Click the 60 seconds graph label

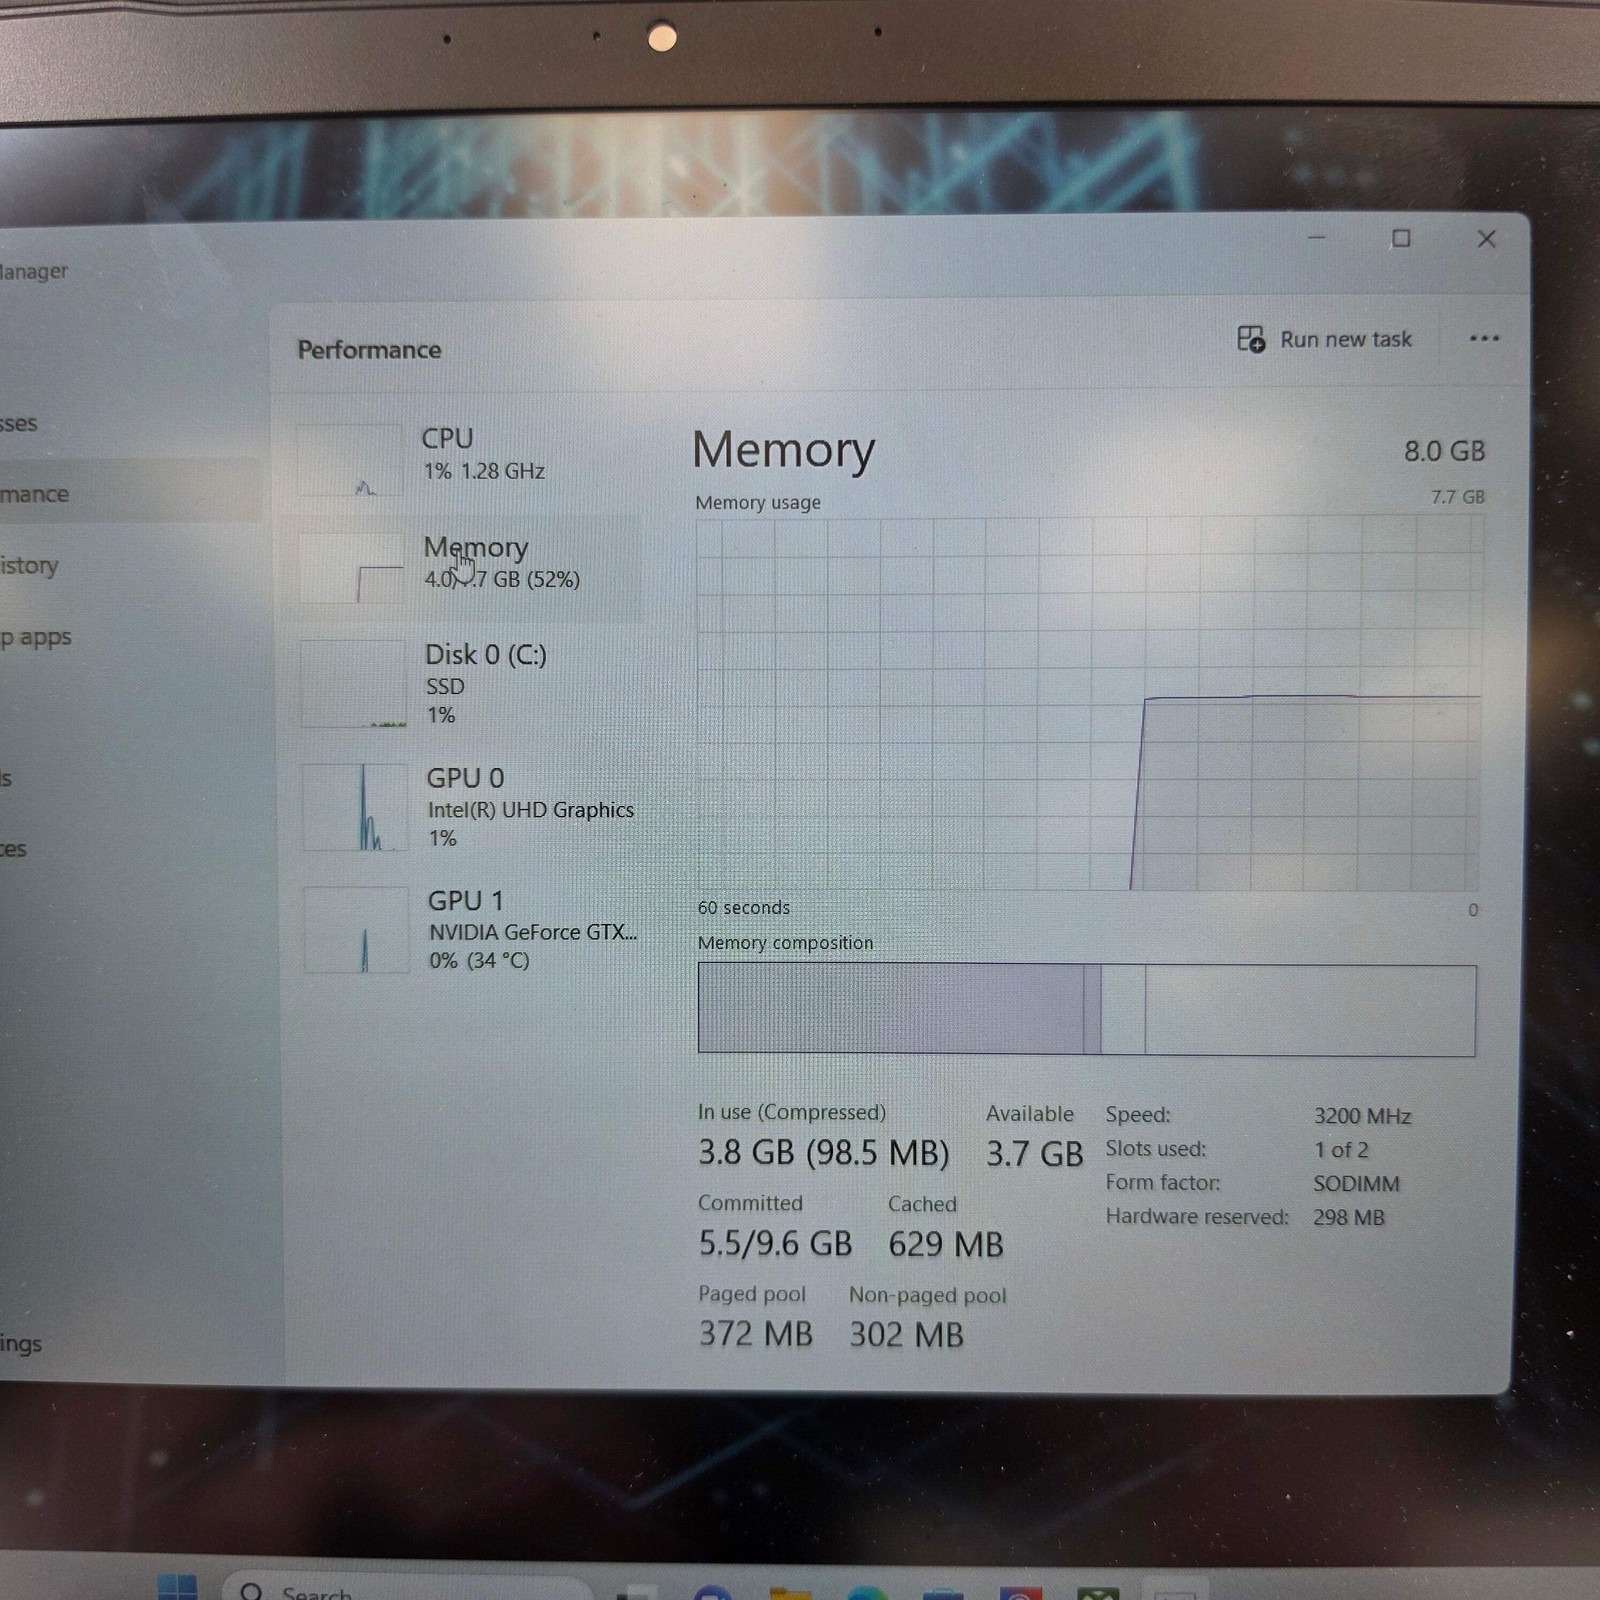744,908
